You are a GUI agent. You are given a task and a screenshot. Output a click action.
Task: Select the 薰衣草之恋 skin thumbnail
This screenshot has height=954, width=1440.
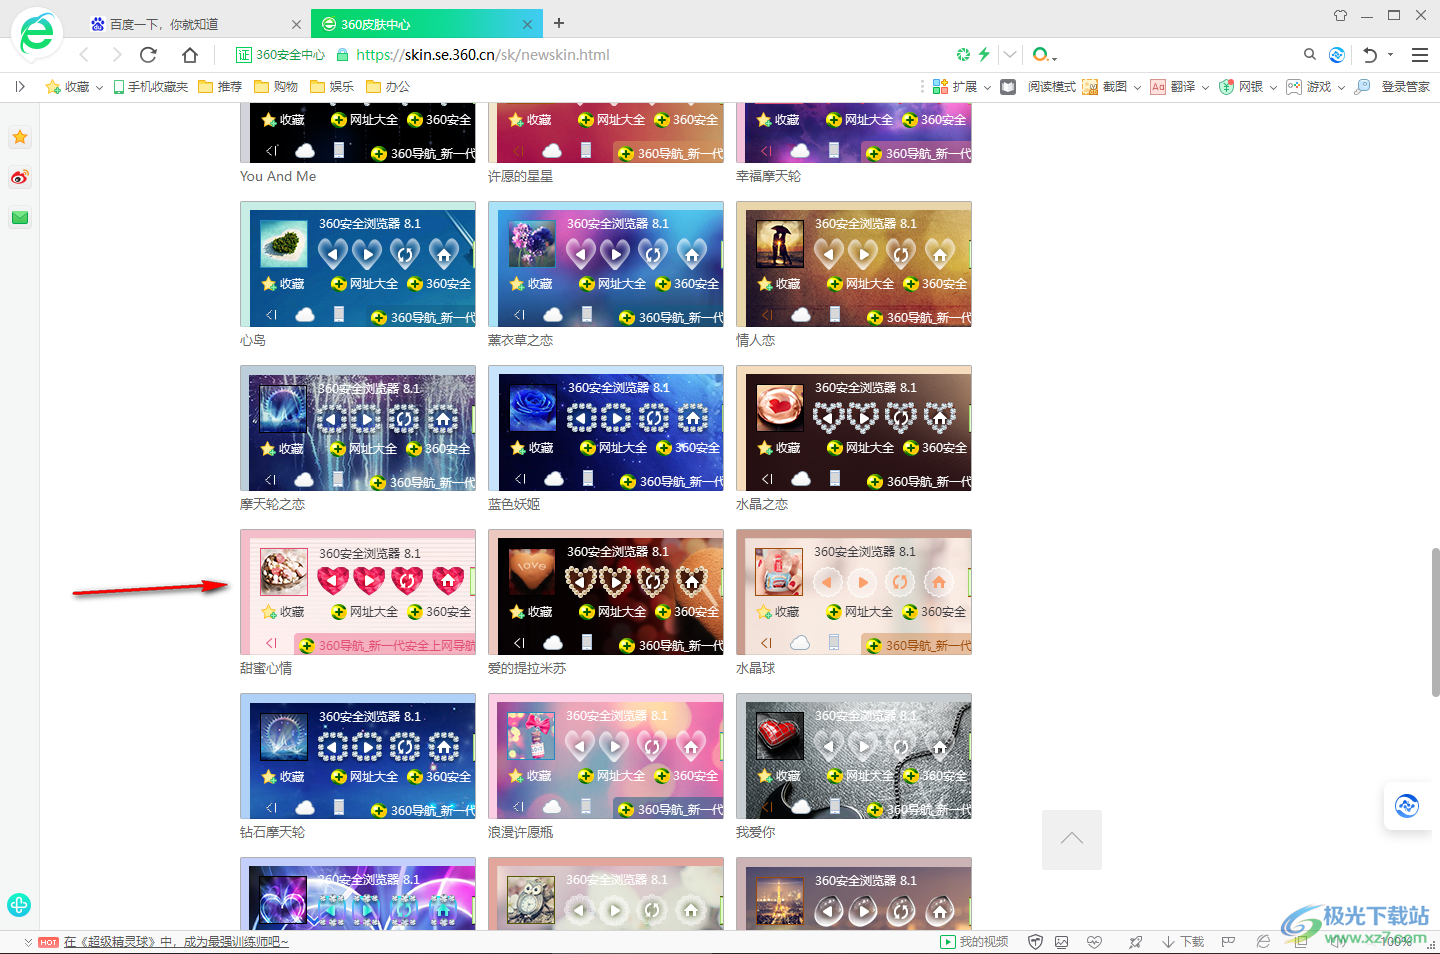click(x=606, y=264)
